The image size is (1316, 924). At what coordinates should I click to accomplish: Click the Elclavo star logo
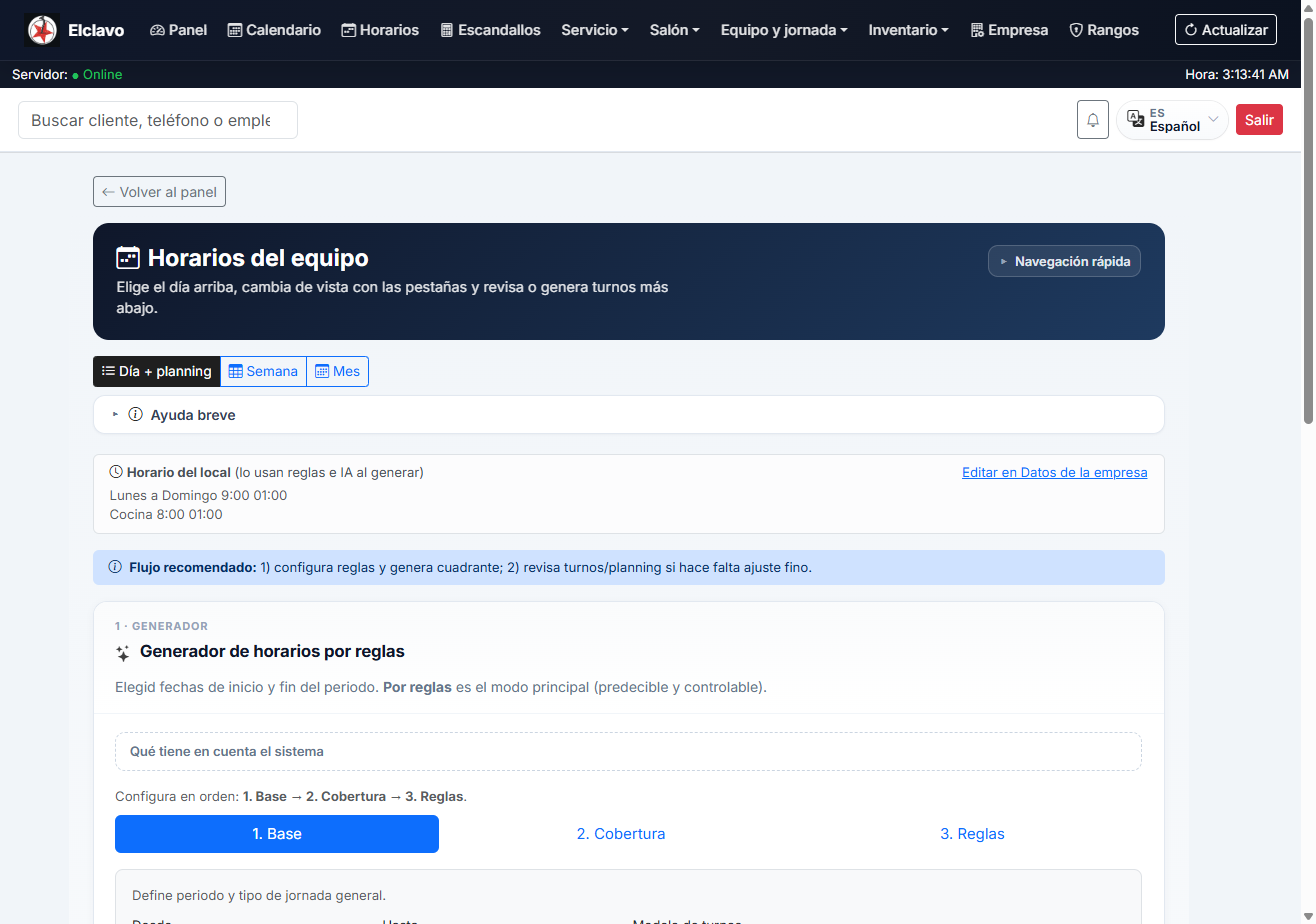point(42,30)
